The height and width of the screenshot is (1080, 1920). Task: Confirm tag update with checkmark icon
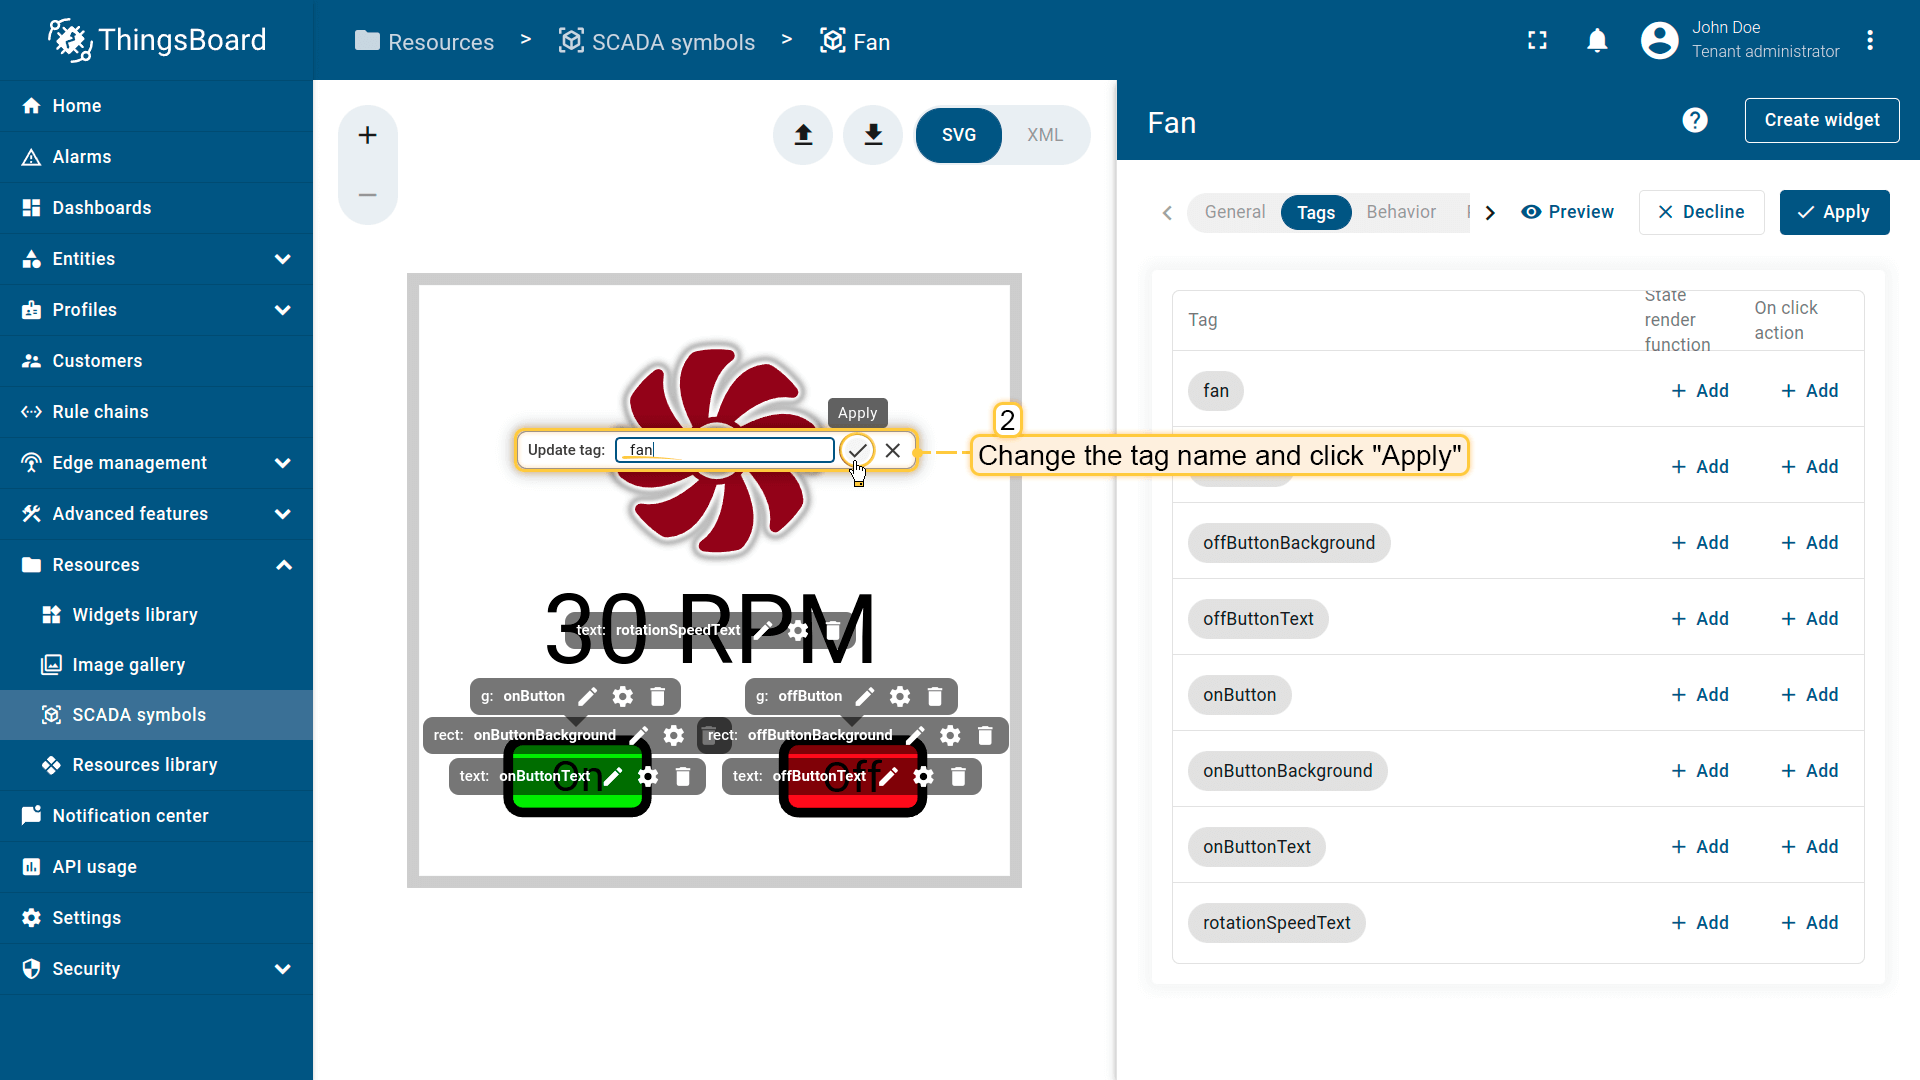coord(857,450)
